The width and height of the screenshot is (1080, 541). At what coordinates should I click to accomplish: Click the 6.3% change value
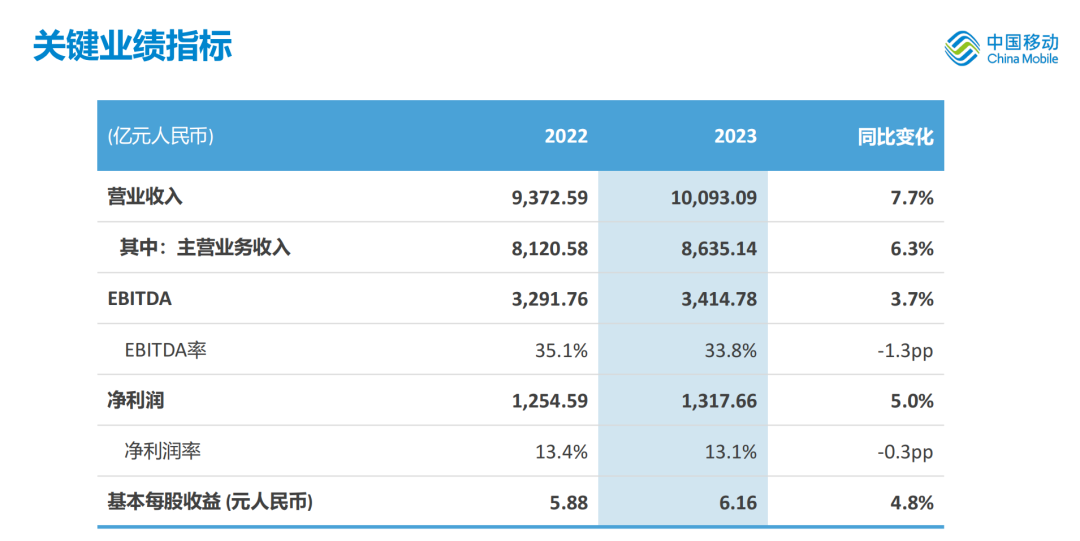[x=912, y=249]
